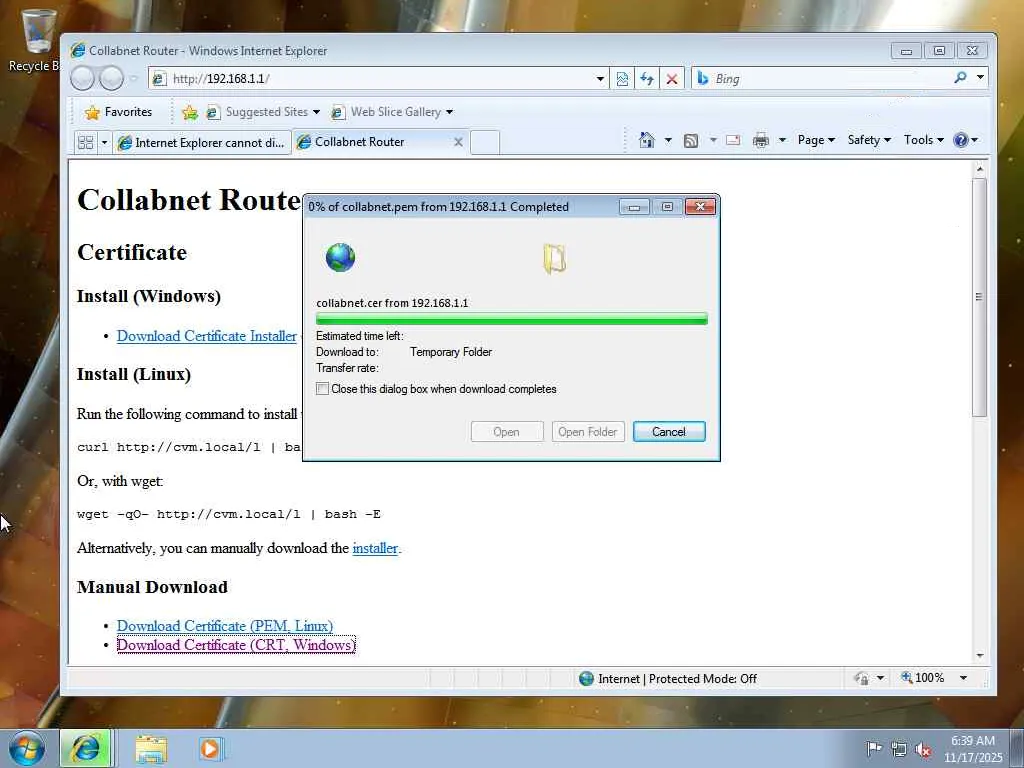Click the status bar security lock icon
This screenshot has height=768, width=1024.
[862, 679]
